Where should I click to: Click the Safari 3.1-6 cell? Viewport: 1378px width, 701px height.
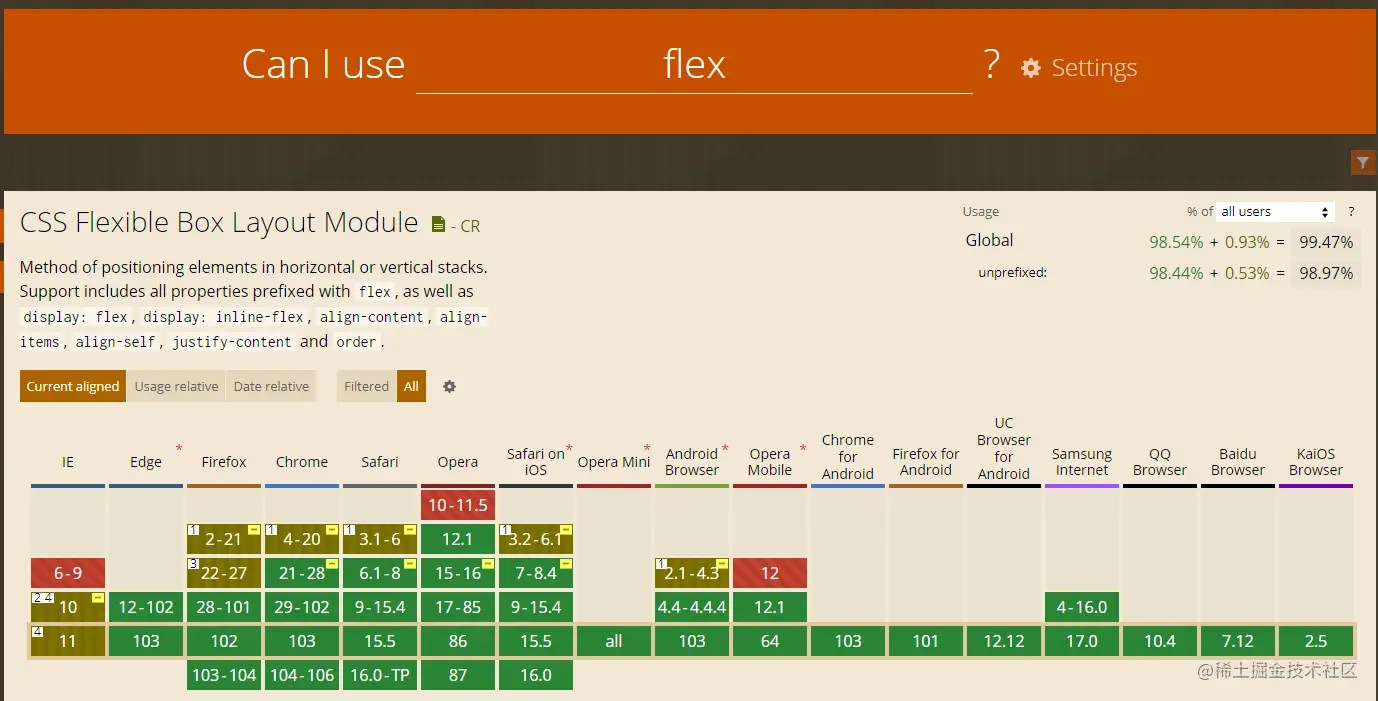click(x=380, y=539)
